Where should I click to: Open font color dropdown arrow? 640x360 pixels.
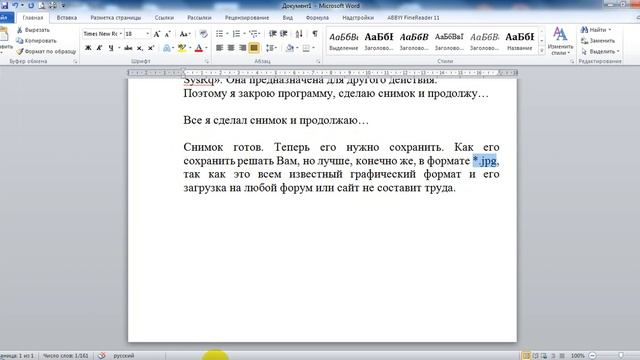tap(206, 48)
